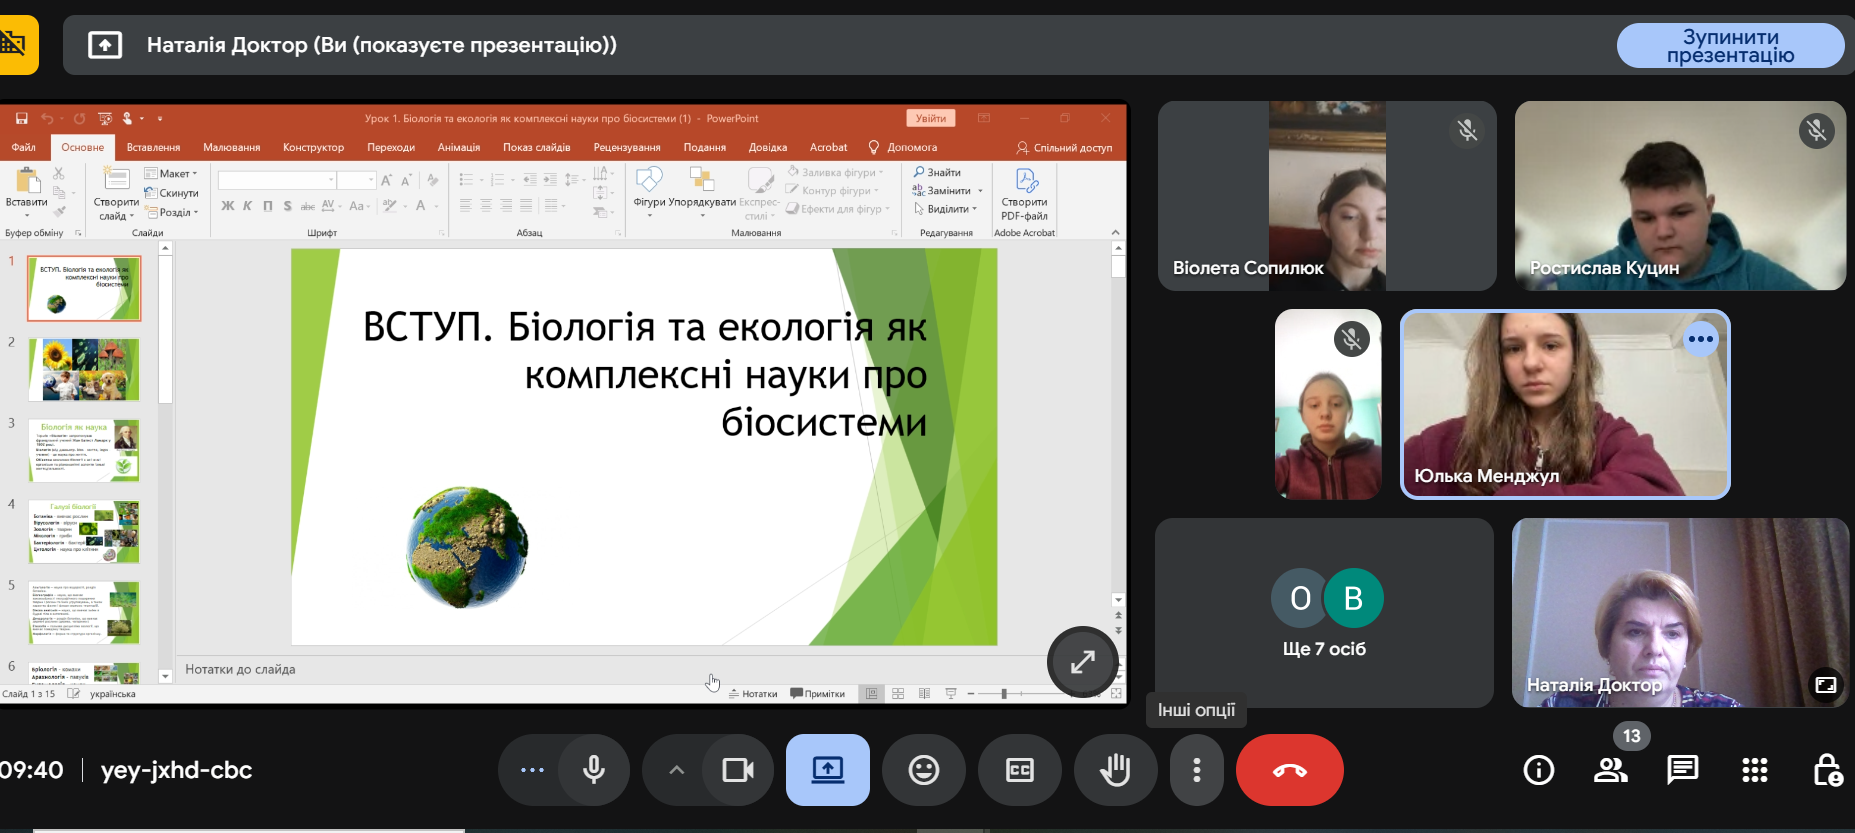Reset slide with the Скинути button
This screenshot has width=1855, height=833.
[x=172, y=193]
